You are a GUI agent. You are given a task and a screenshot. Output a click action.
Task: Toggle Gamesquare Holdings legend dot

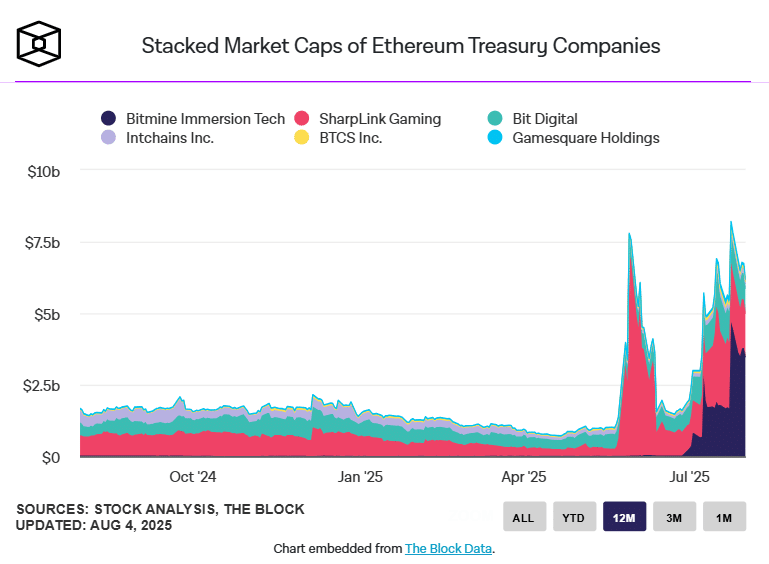point(495,138)
